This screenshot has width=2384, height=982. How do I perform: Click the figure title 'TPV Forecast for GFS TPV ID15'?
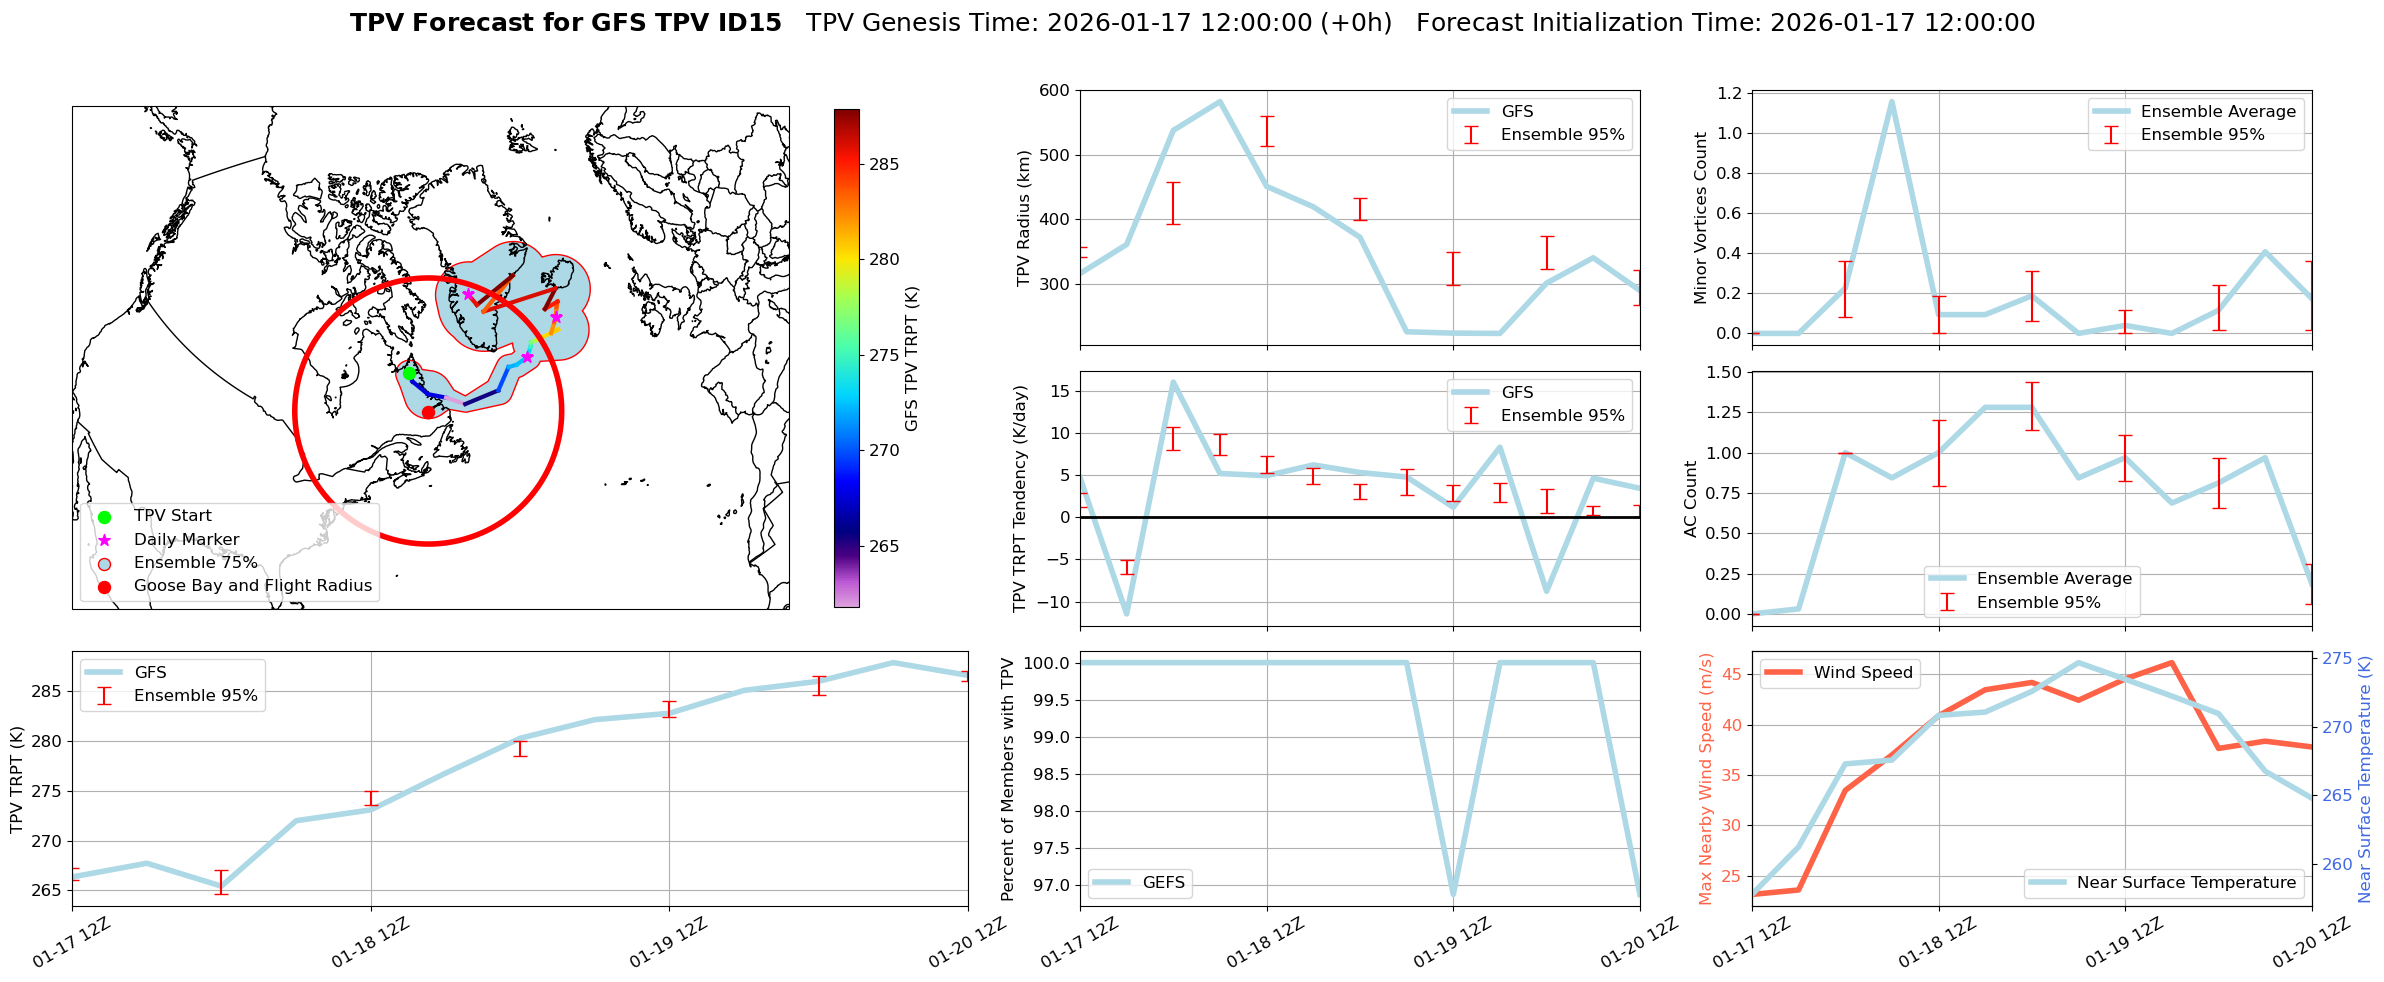(565, 23)
